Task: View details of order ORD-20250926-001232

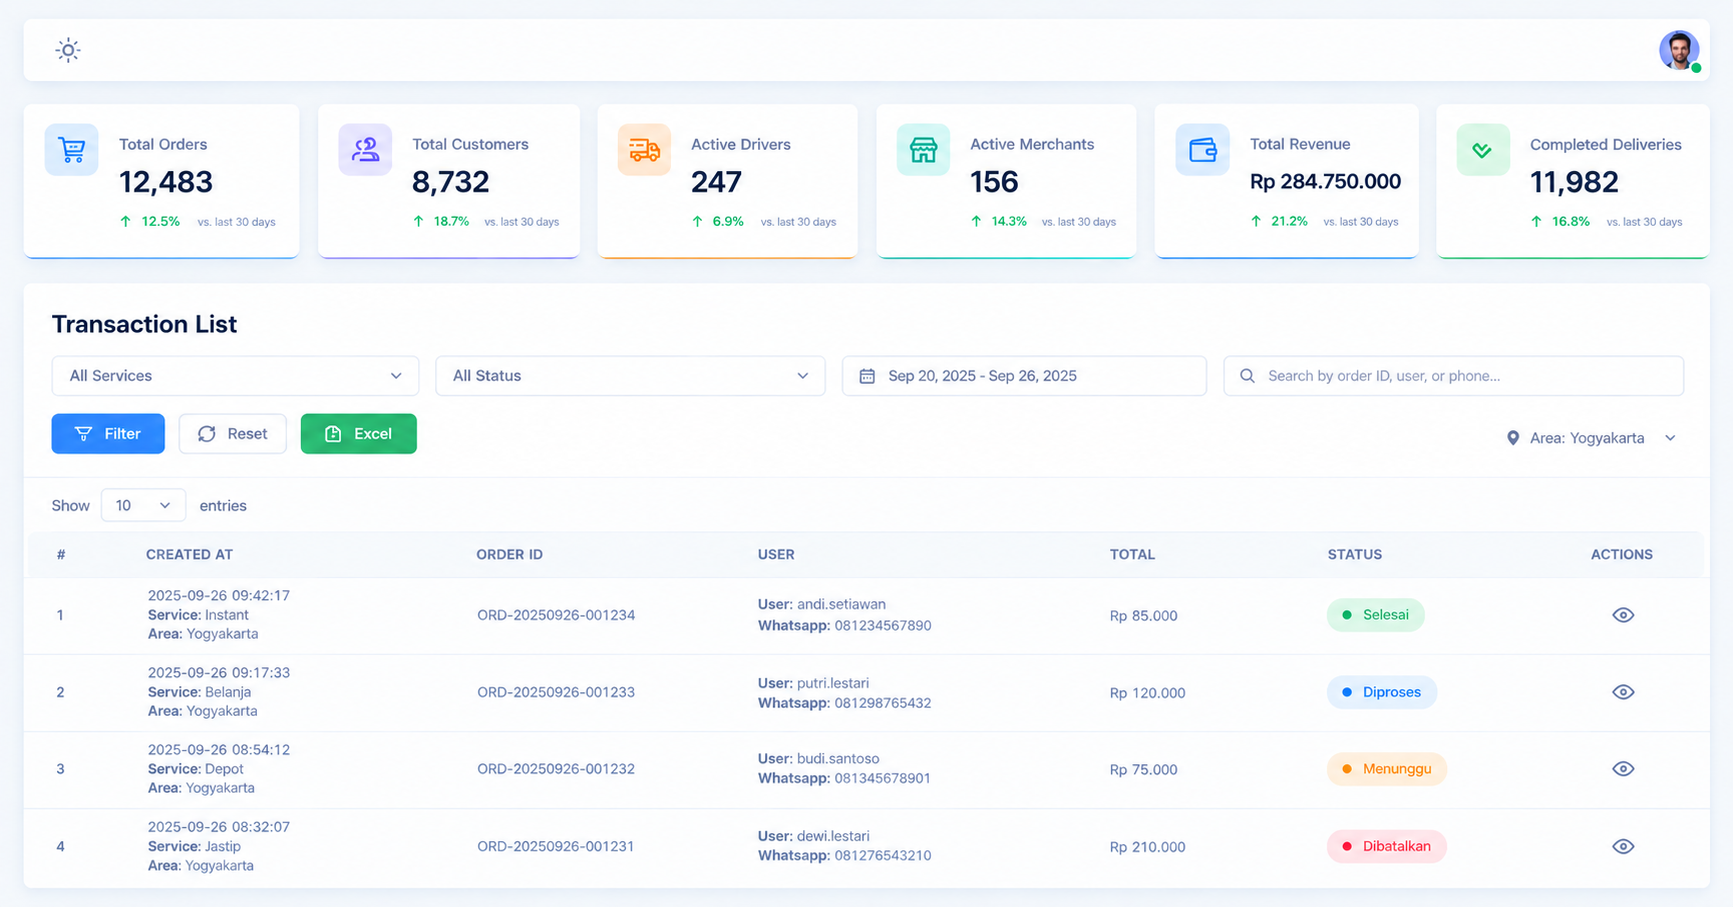Action: click(x=1623, y=769)
